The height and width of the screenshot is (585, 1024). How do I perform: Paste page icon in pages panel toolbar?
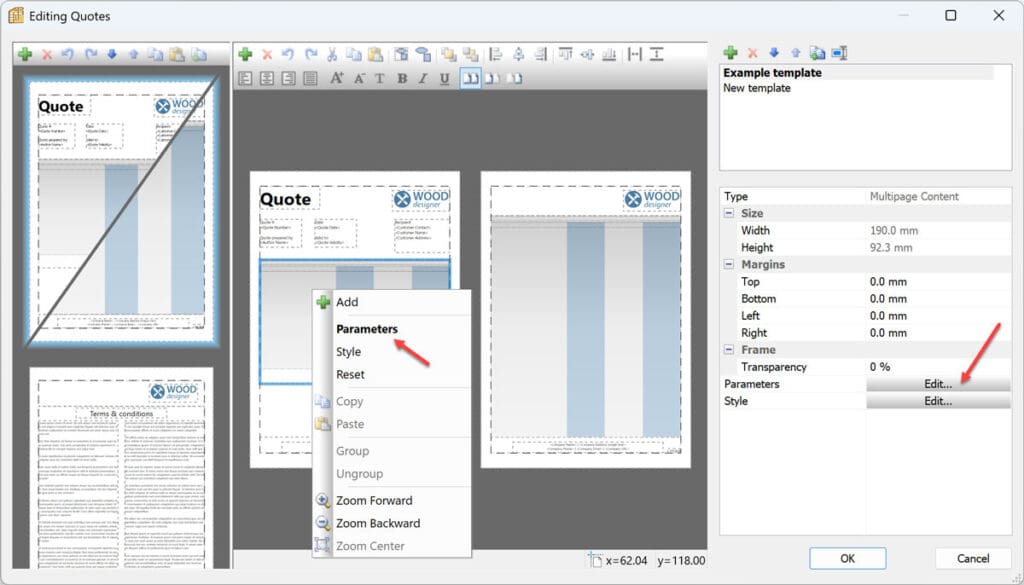point(177,54)
